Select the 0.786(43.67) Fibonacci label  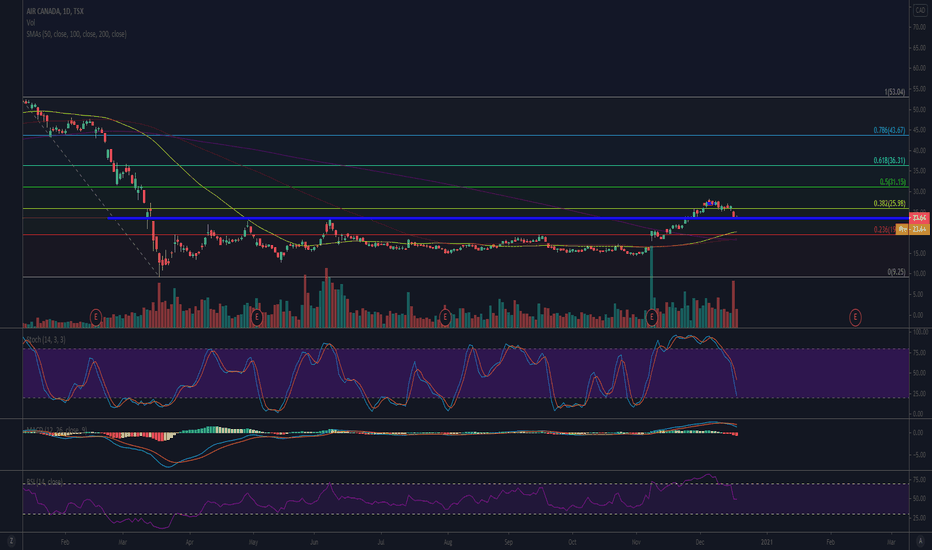click(x=889, y=130)
